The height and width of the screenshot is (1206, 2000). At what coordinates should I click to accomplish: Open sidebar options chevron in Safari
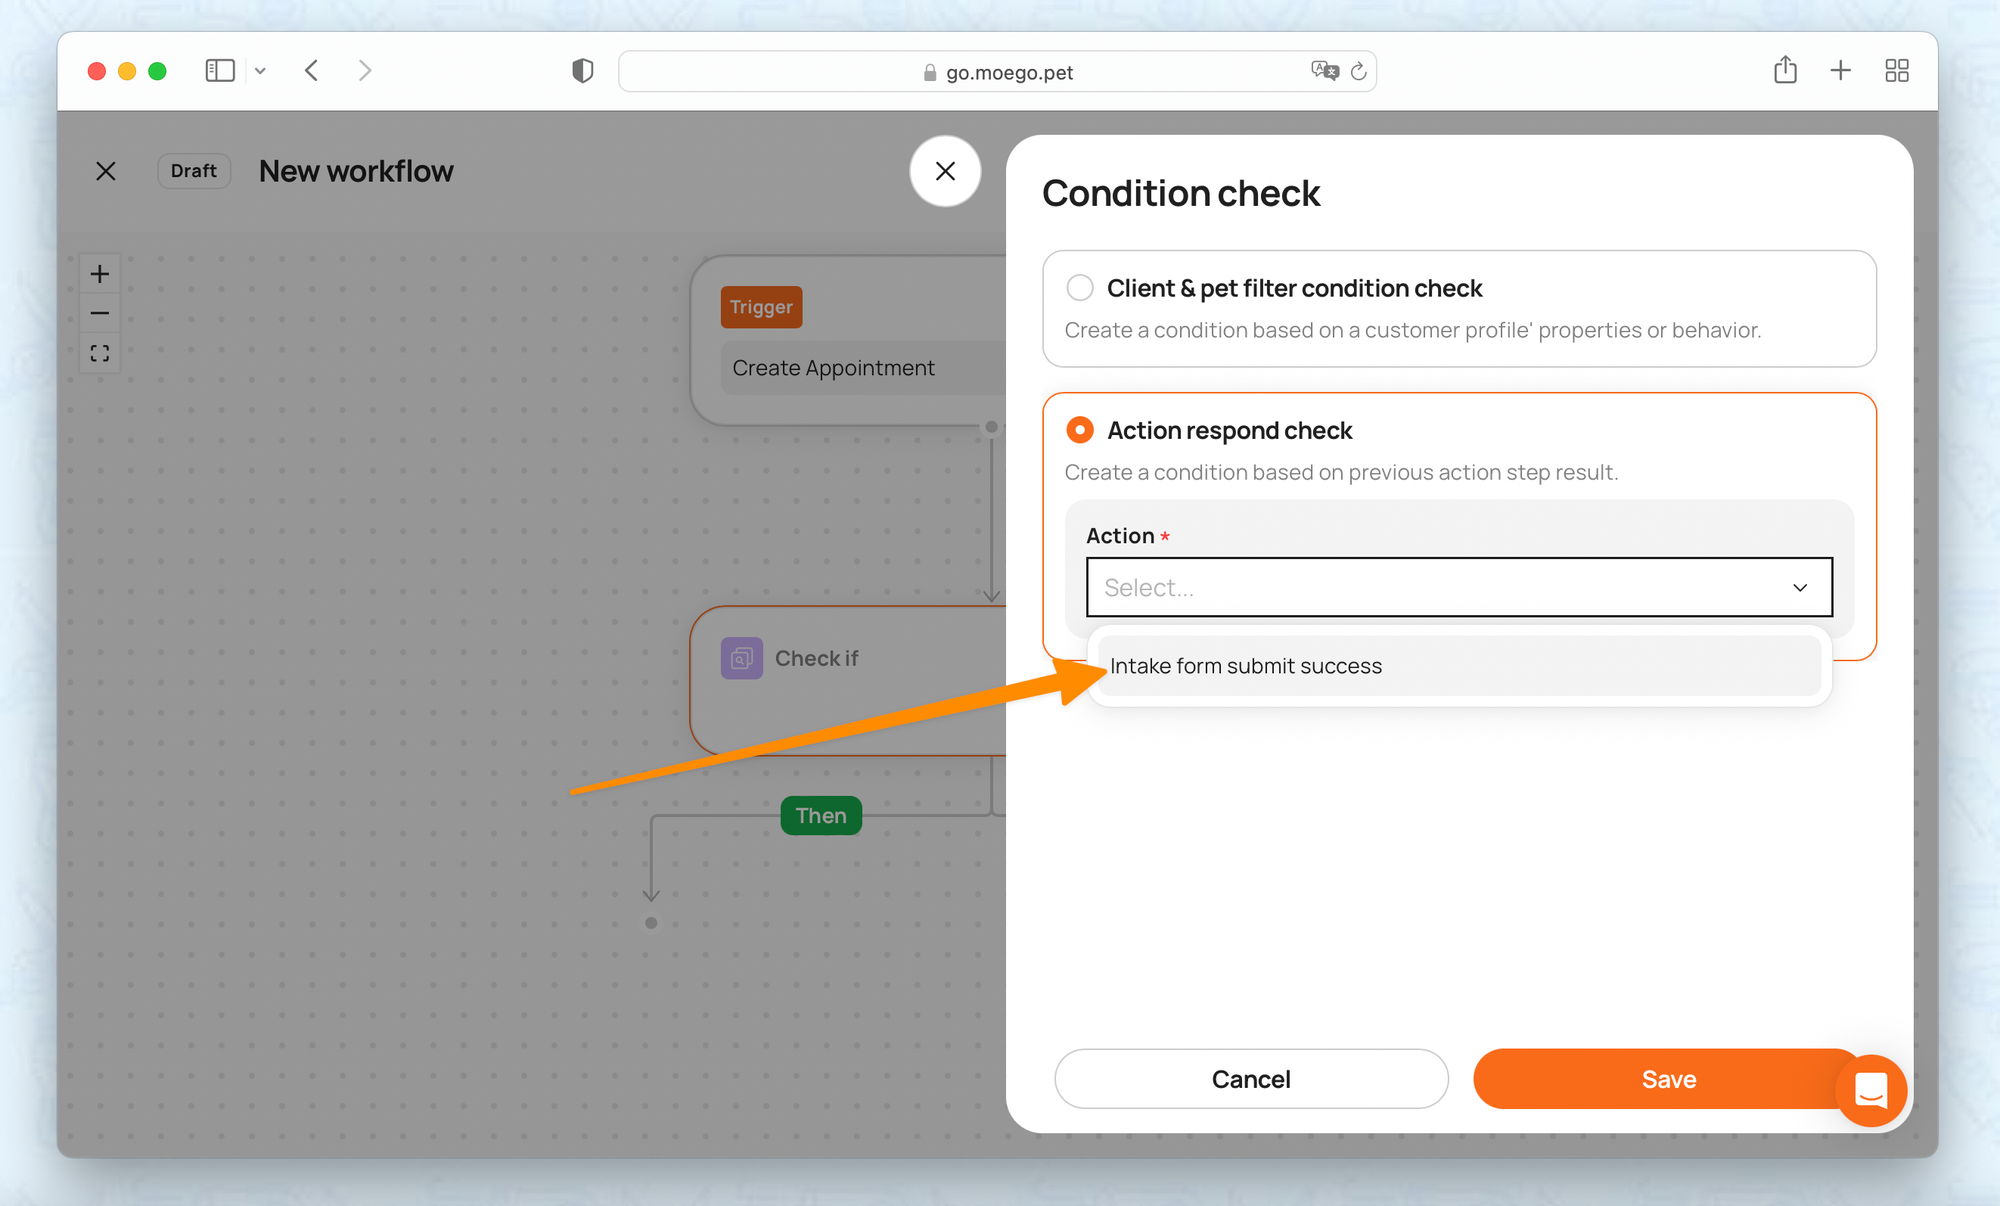coord(260,71)
